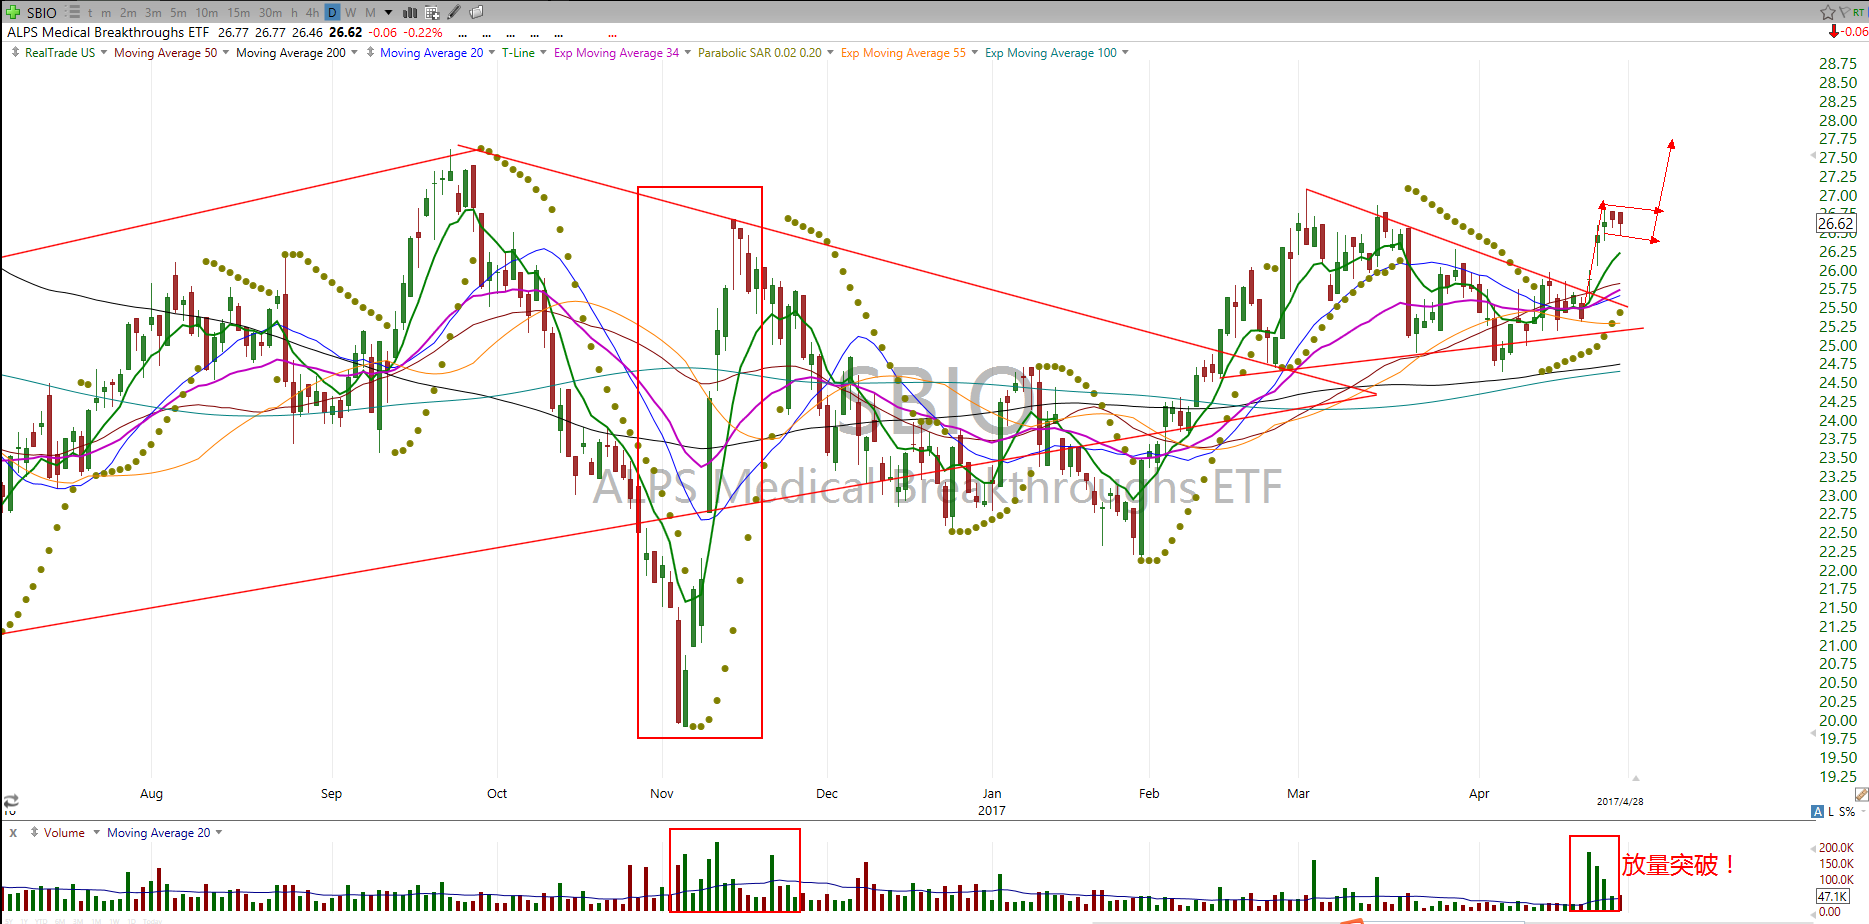The width and height of the screenshot is (1869, 924).
Task: Switch to the 5m timeframe
Action: 178,13
